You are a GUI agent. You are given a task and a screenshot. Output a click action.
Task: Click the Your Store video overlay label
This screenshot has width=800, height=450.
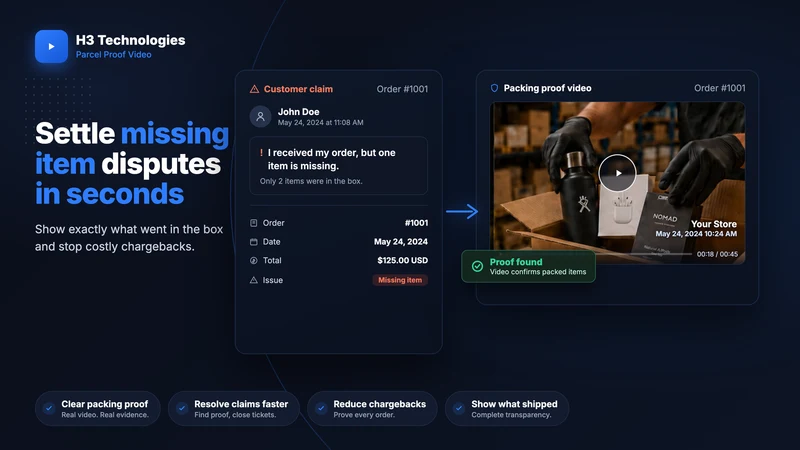click(714, 224)
